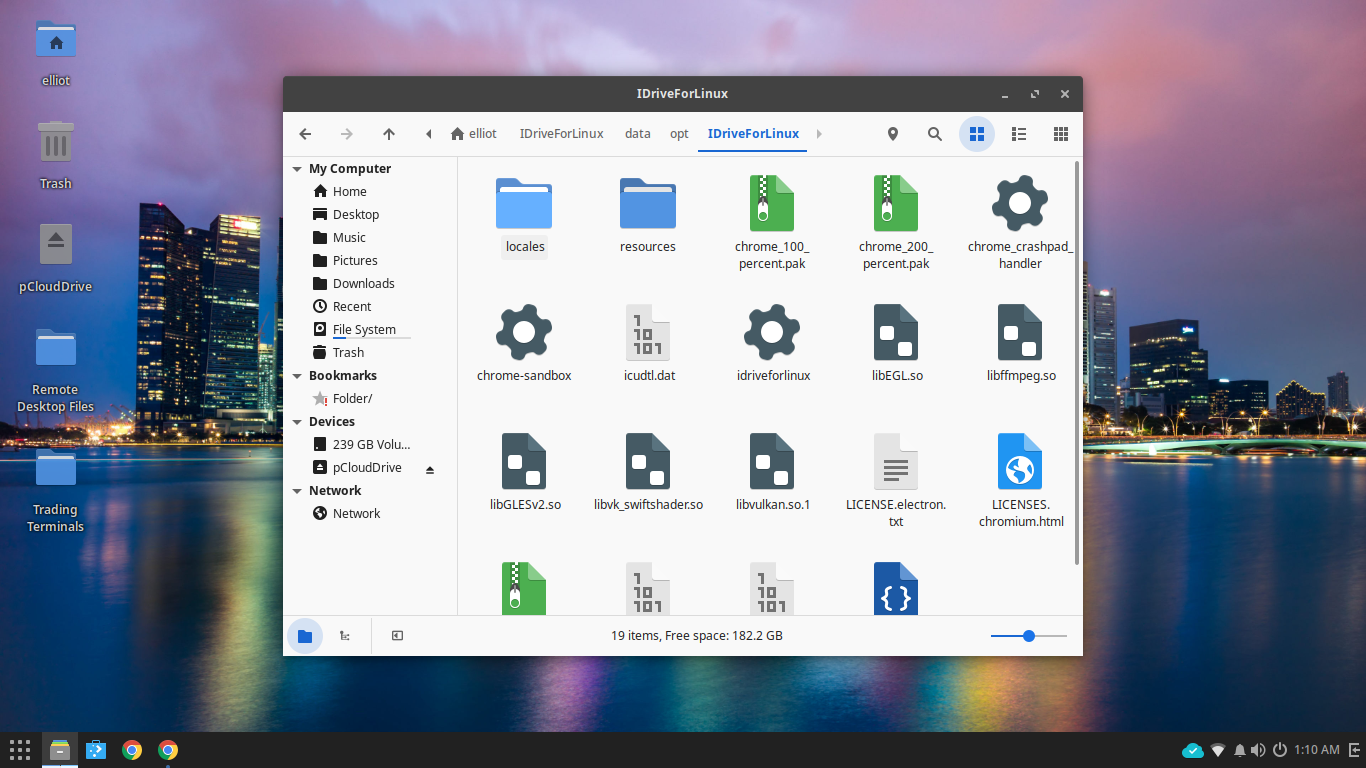Collapse the Bookmarks section
The height and width of the screenshot is (768, 1366).
pyautogui.click(x=297, y=376)
